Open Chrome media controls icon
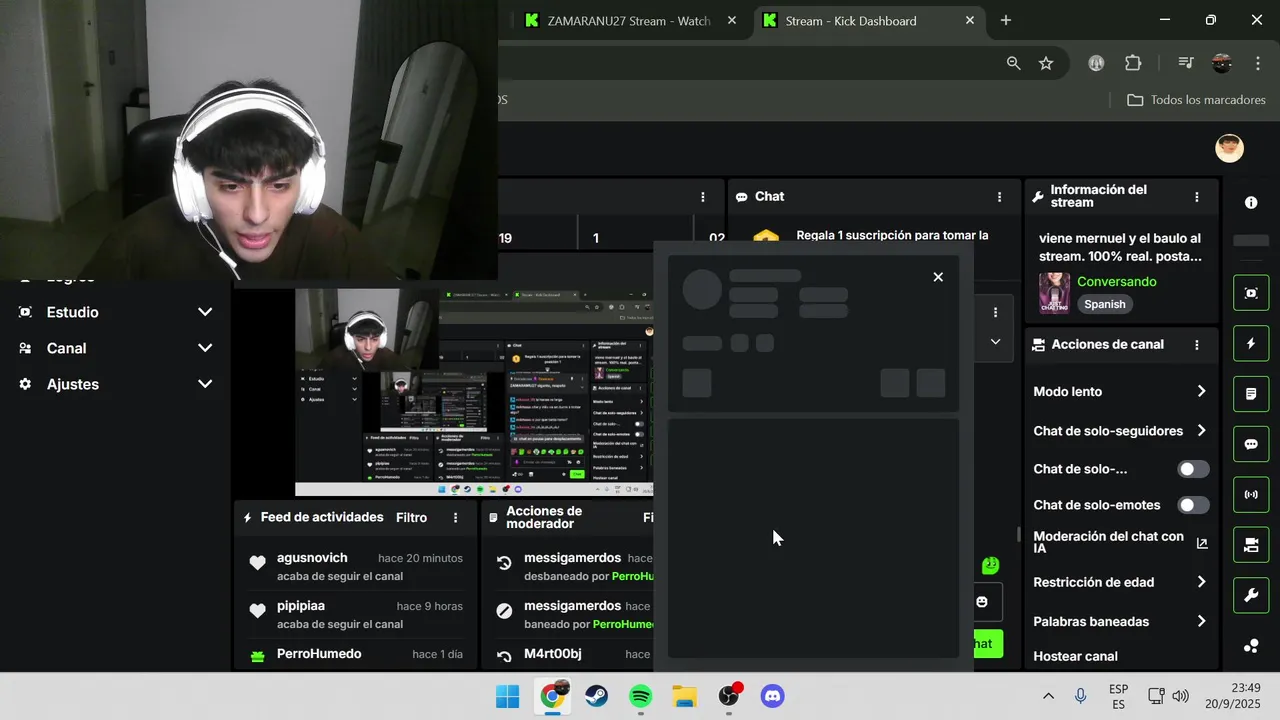The width and height of the screenshot is (1280, 720). pyautogui.click(x=1186, y=63)
